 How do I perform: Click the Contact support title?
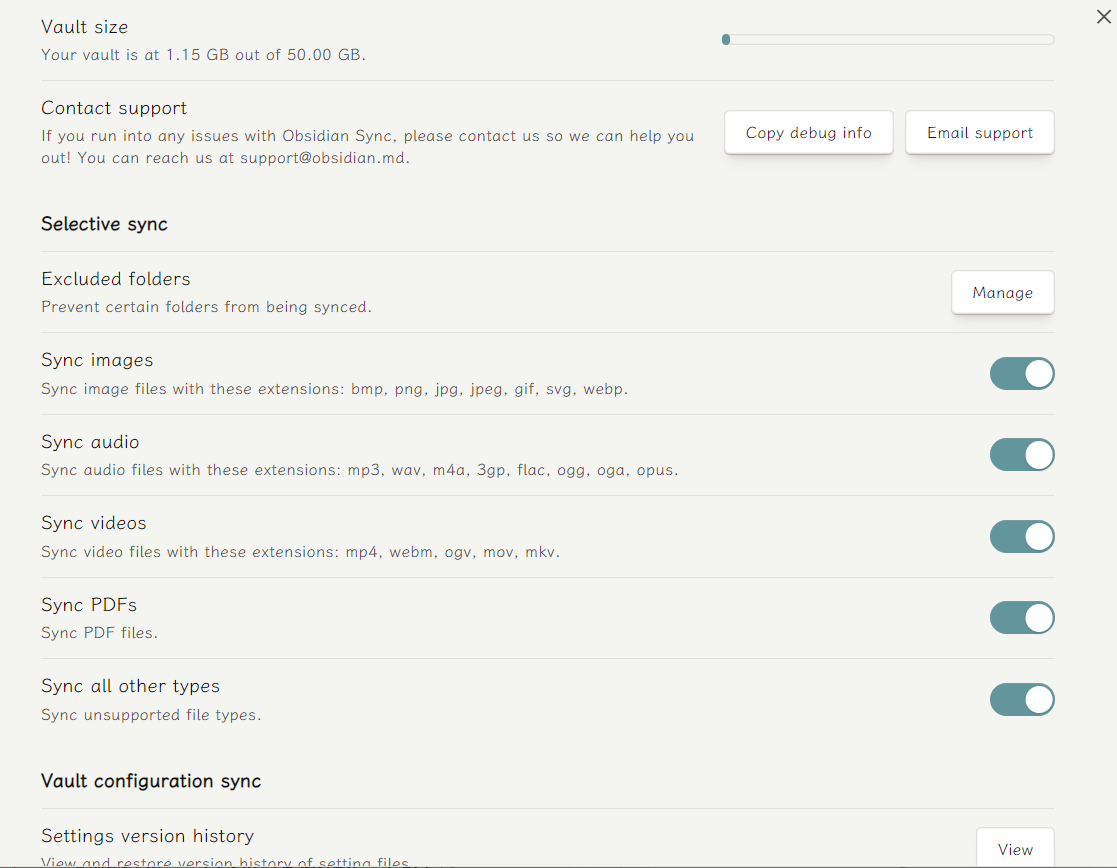tap(114, 108)
